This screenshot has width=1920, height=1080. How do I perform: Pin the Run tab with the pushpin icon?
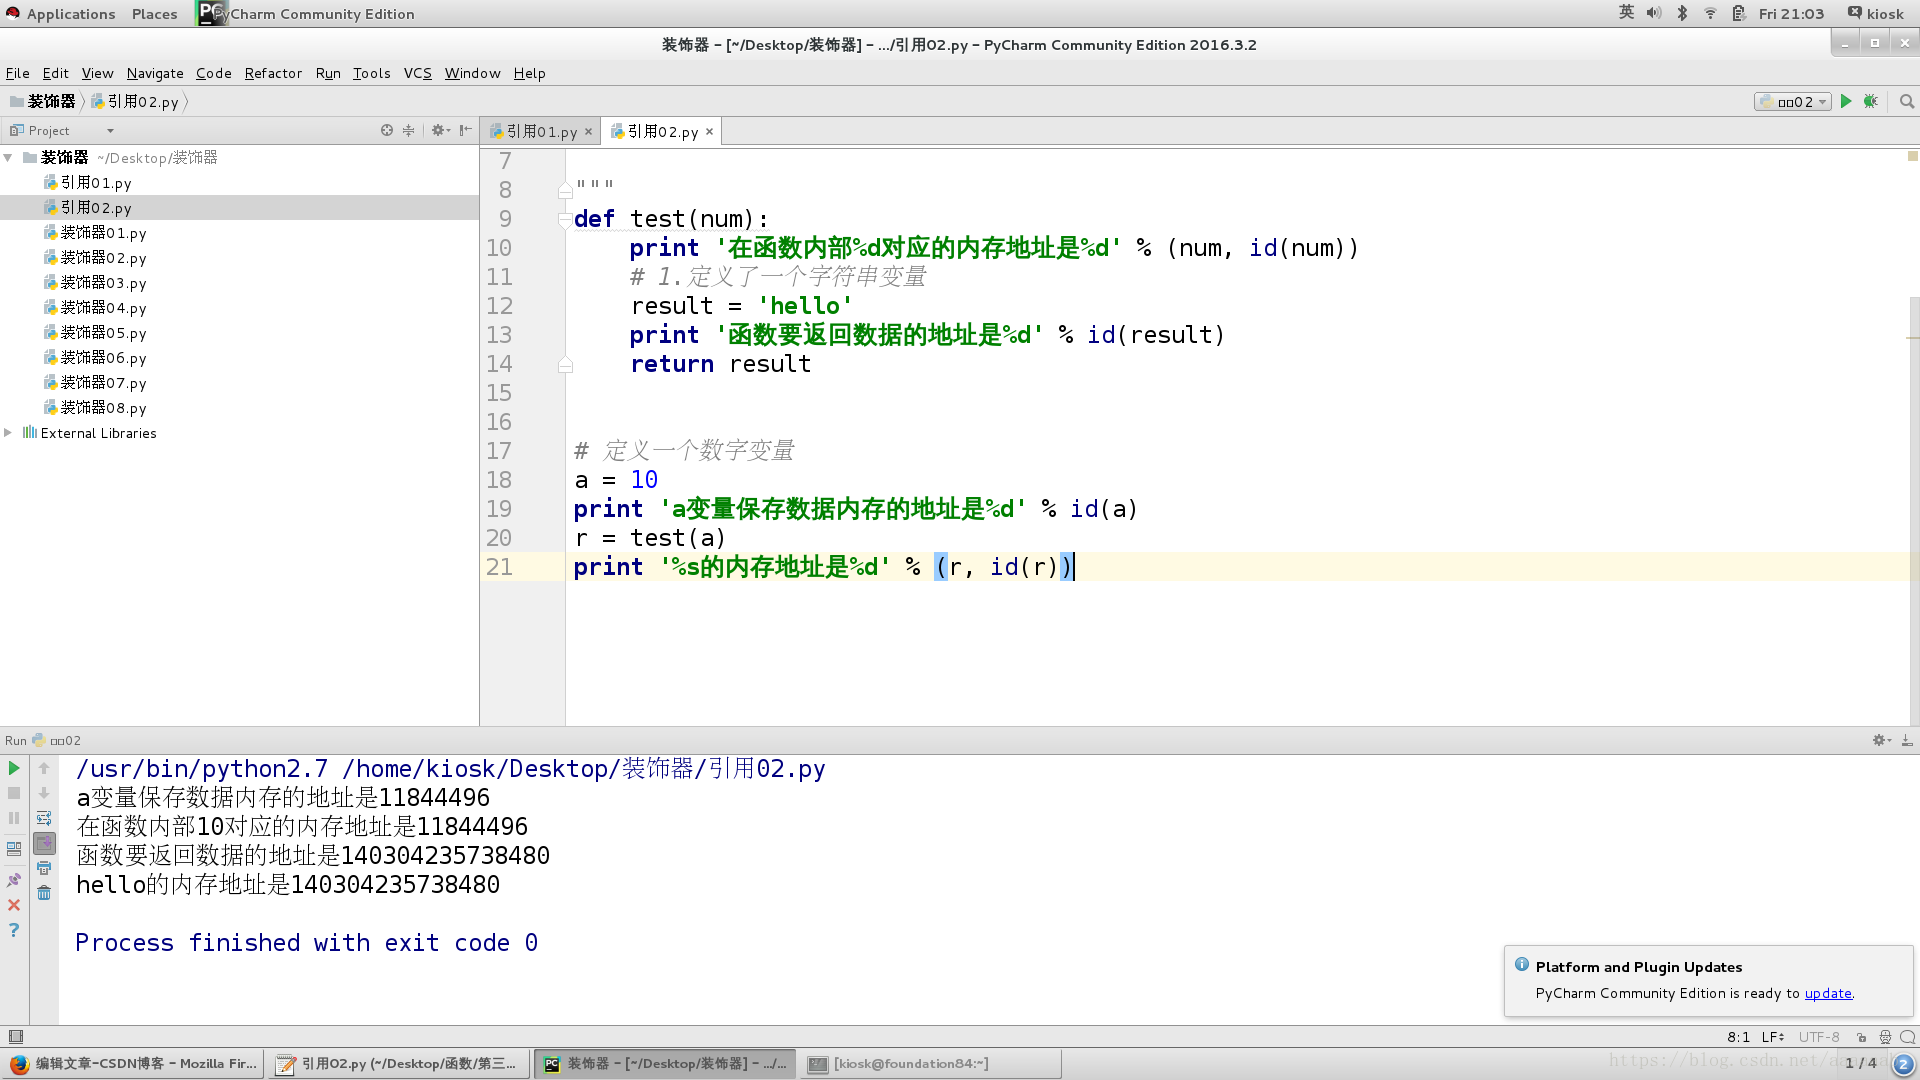14,880
